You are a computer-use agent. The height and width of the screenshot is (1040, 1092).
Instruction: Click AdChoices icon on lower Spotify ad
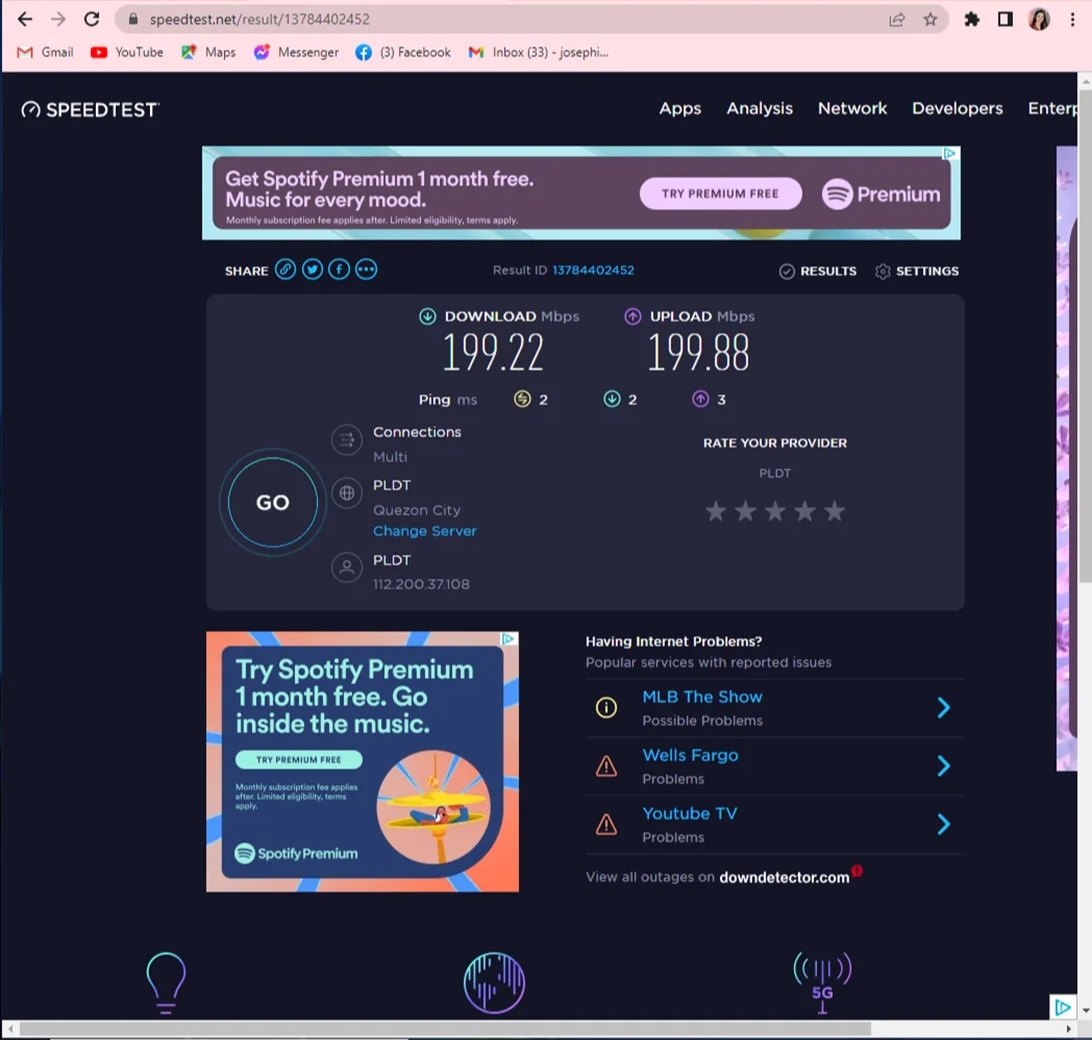tap(509, 638)
